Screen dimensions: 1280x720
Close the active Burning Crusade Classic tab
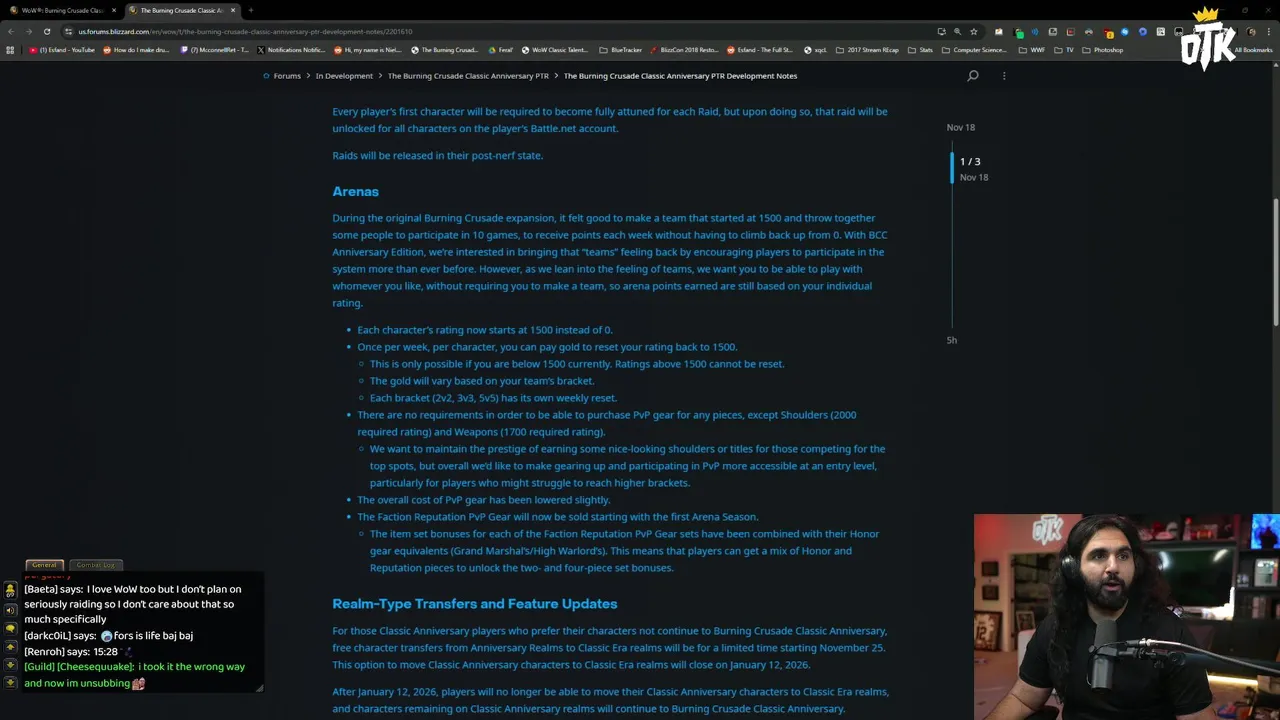pyautogui.click(x=233, y=10)
